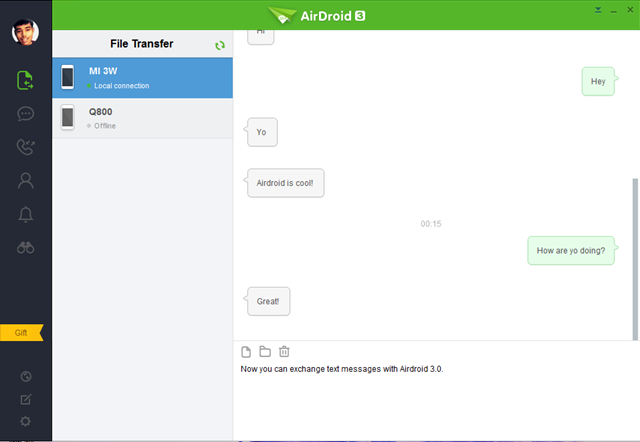Click the 'Local connection' status text
Image resolution: width=640 pixels, height=442 pixels.
coord(122,86)
